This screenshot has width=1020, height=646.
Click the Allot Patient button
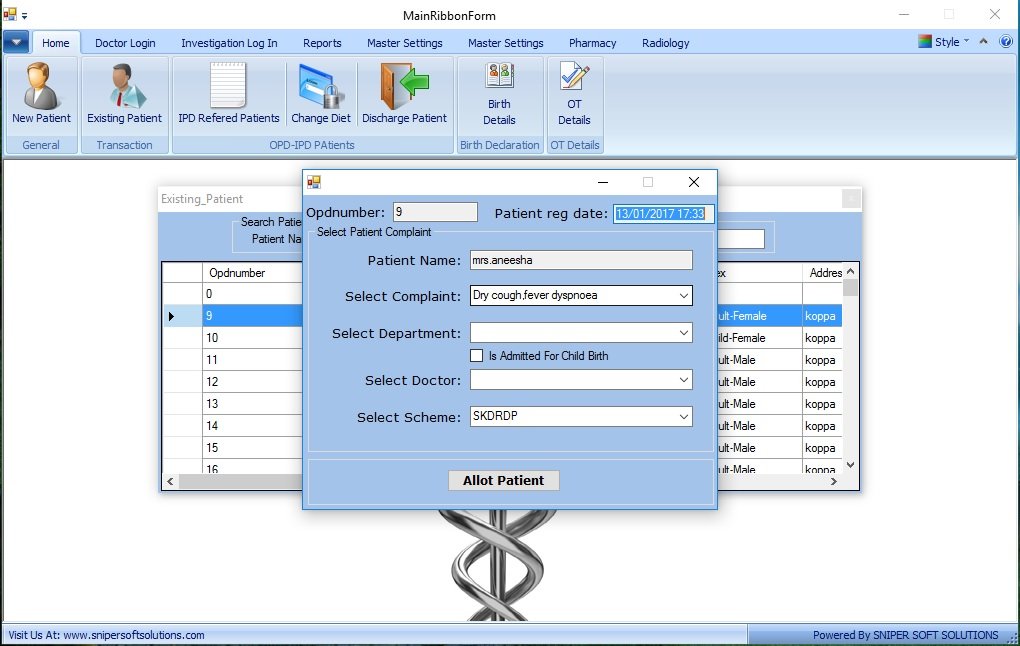coord(503,481)
